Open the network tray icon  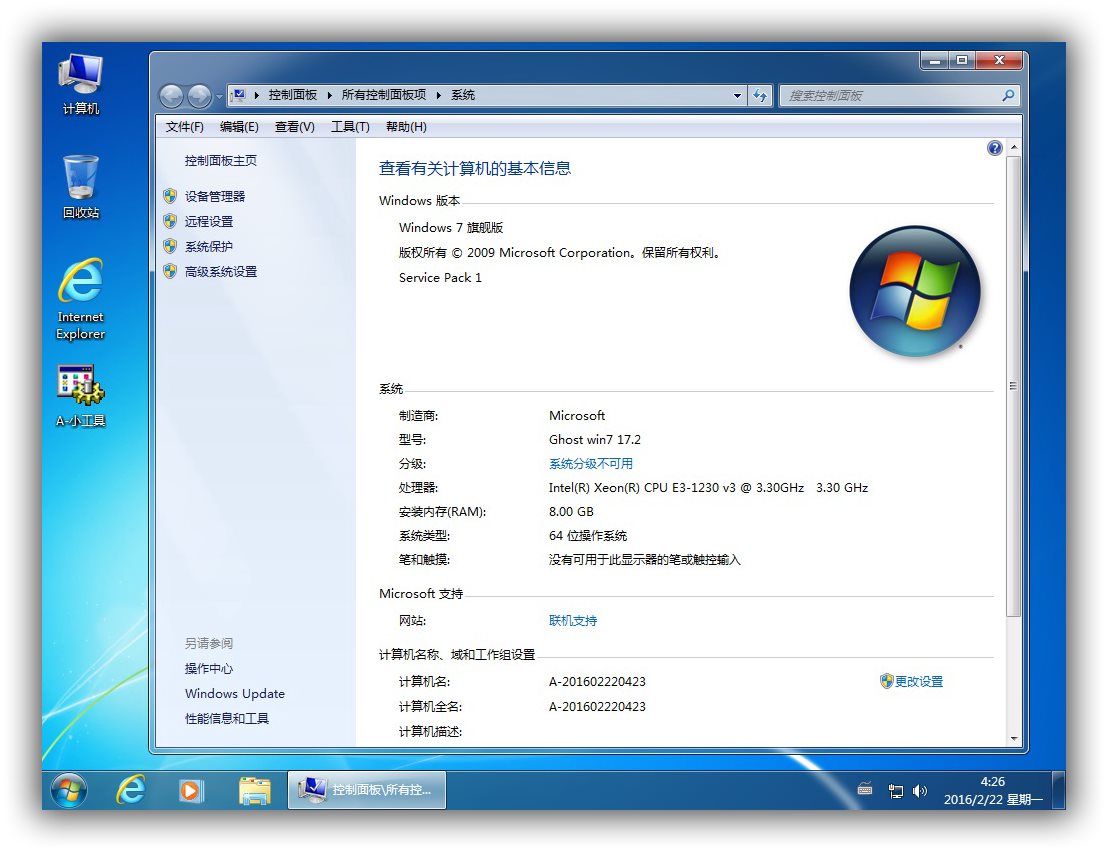(x=895, y=791)
